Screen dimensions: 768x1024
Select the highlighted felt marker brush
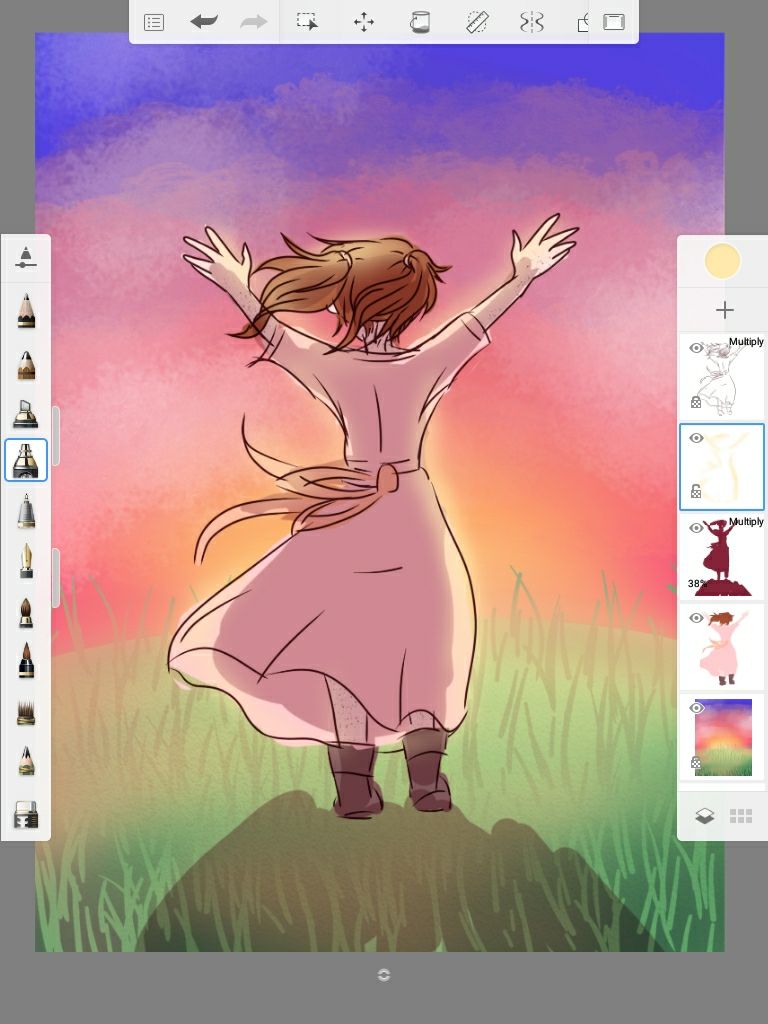[26, 460]
